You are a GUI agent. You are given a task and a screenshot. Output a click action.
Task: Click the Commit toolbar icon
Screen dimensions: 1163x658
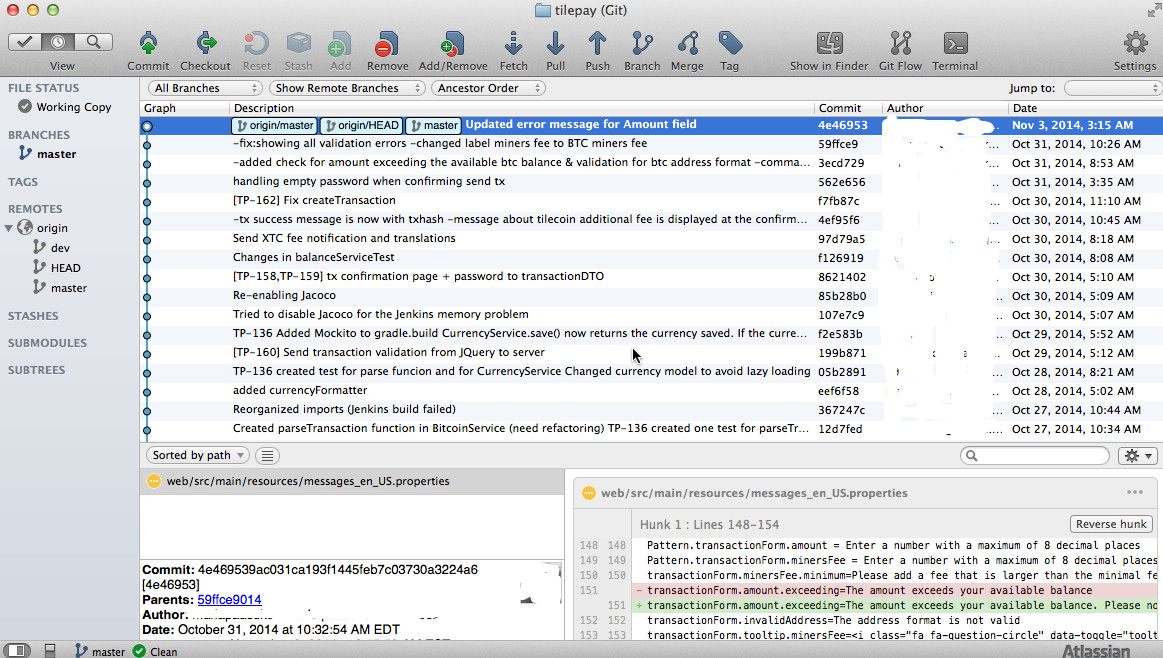[x=148, y=44]
